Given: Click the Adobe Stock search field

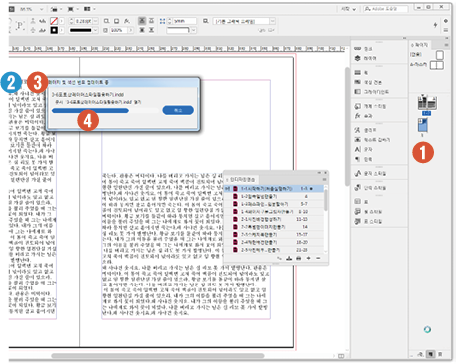Looking at the screenshot, I should (x=386, y=9).
